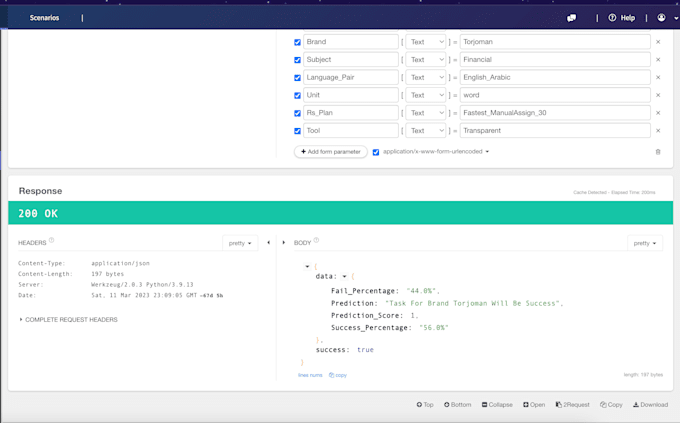Expand COMPLETE REQUEST HEADERS section
680x423 pixels.
(x=69, y=319)
